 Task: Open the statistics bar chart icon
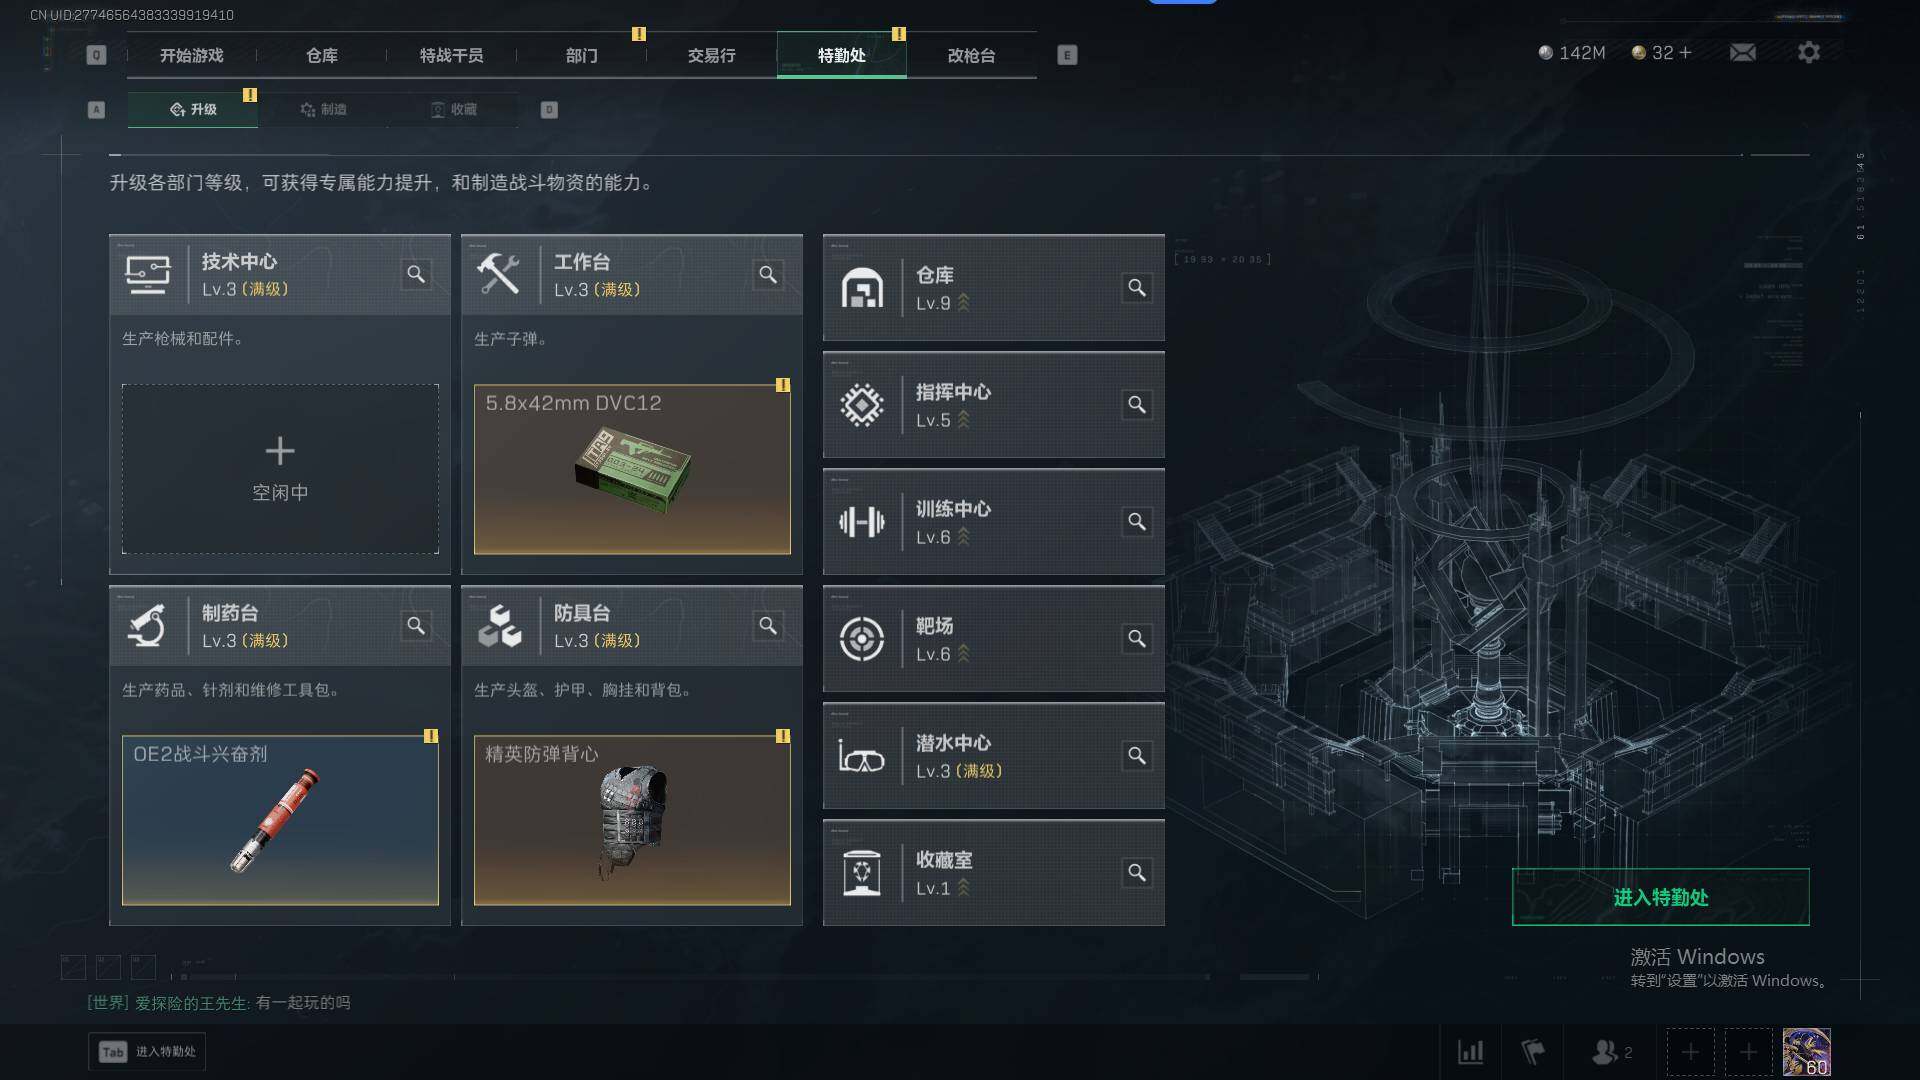pyautogui.click(x=1470, y=1052)
